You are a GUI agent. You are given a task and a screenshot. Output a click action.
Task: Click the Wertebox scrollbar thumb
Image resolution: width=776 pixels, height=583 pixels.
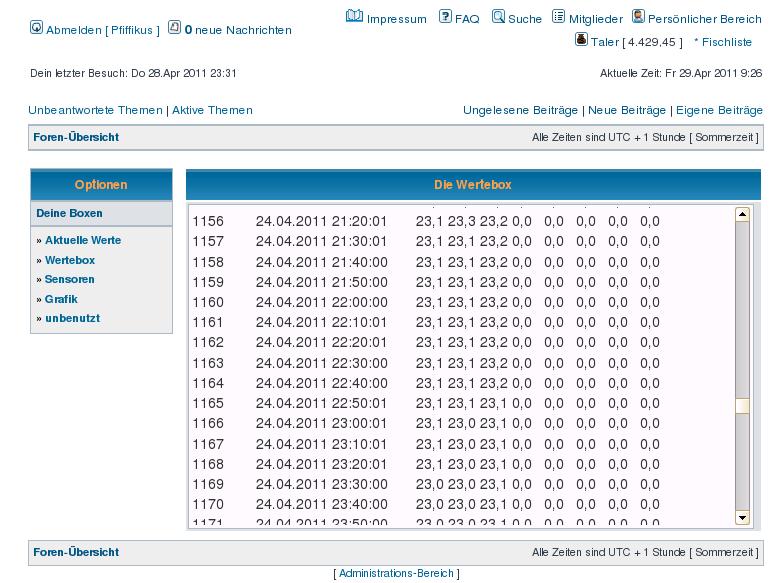click(x=742, y=406)
